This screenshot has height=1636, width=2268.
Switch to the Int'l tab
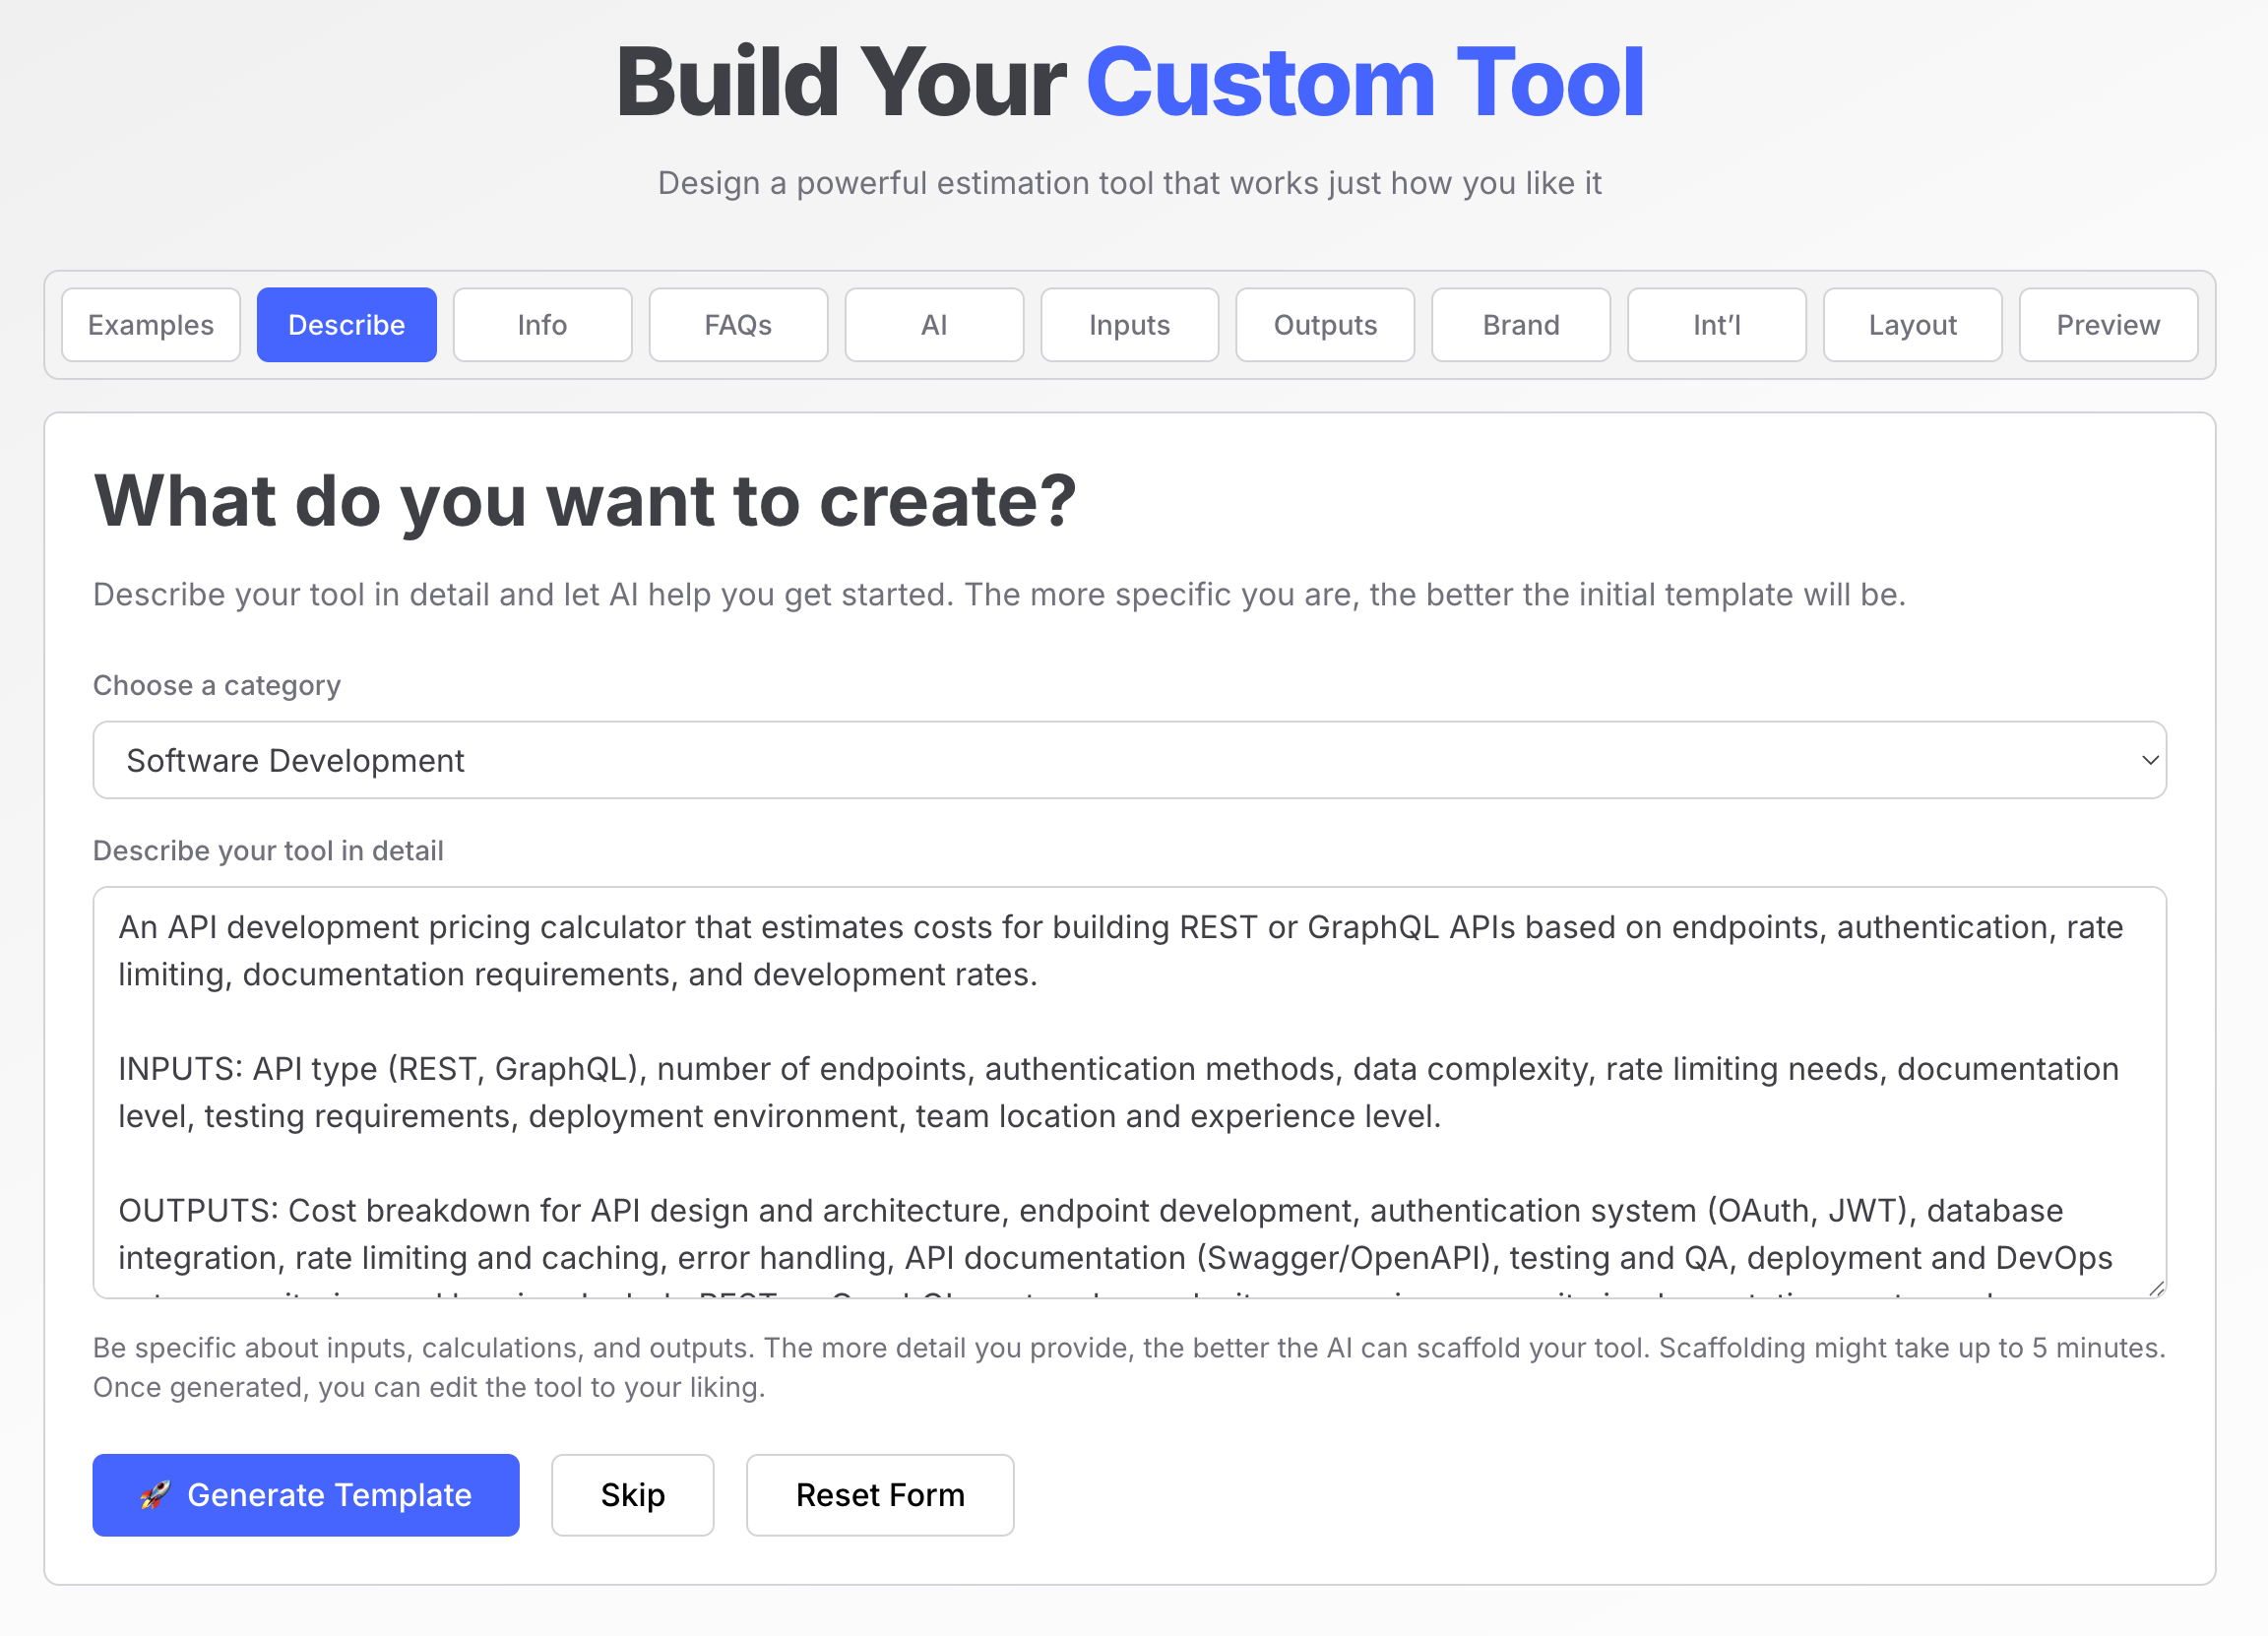click(x=1716, y=325)
